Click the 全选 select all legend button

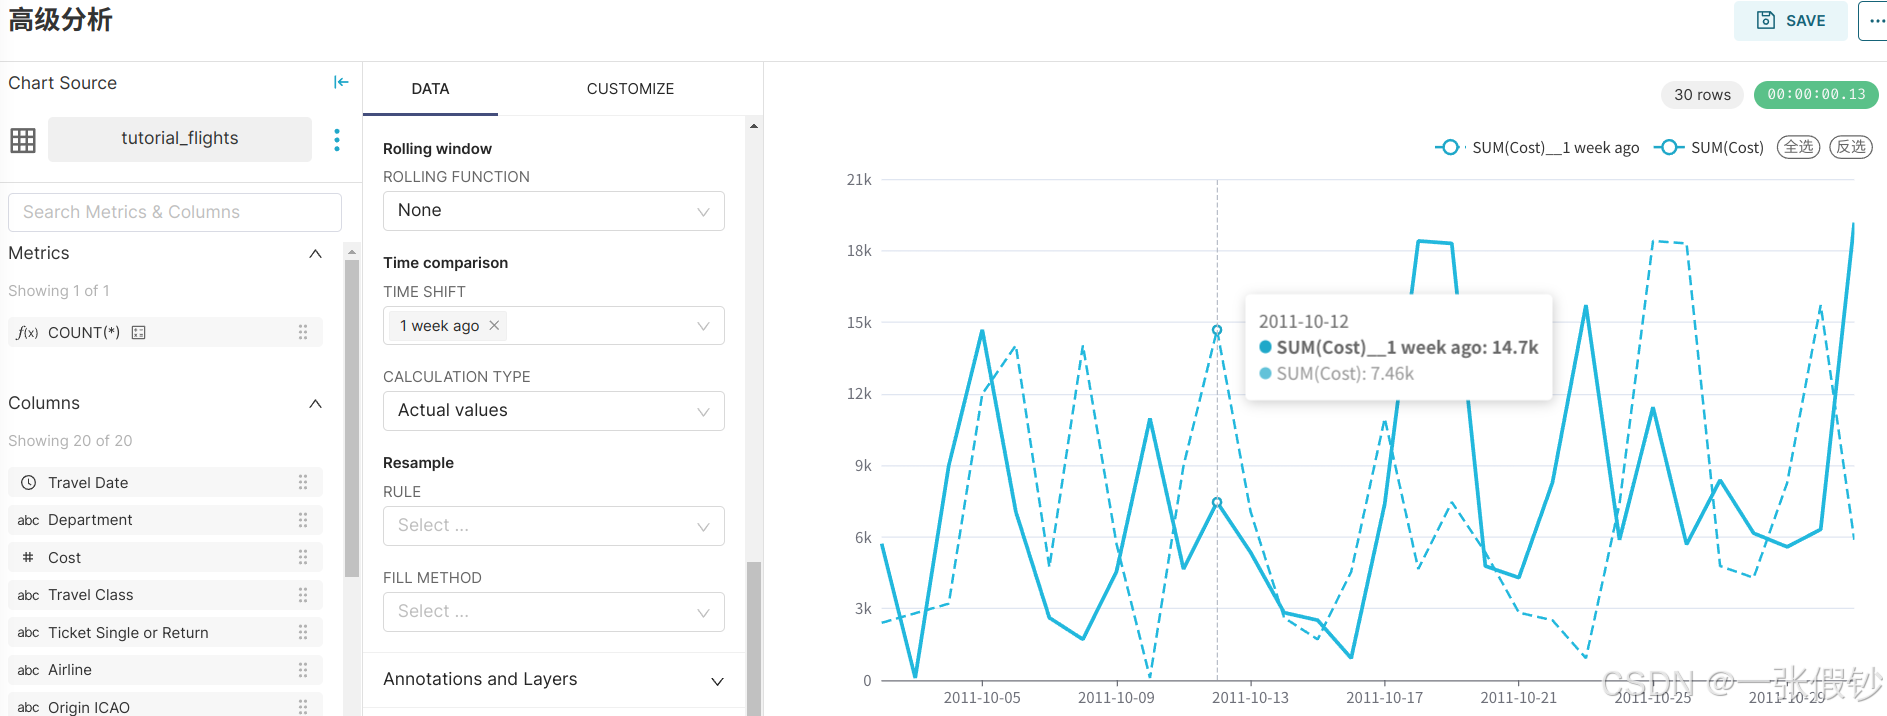pos(1798,147)
